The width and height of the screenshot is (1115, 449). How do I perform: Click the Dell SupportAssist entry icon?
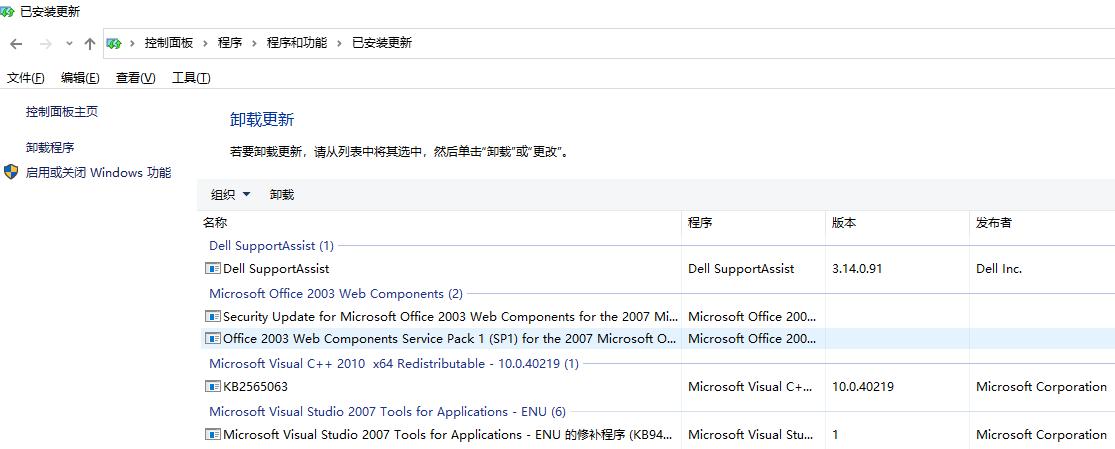pyautogui.click(x=212, y=268)
